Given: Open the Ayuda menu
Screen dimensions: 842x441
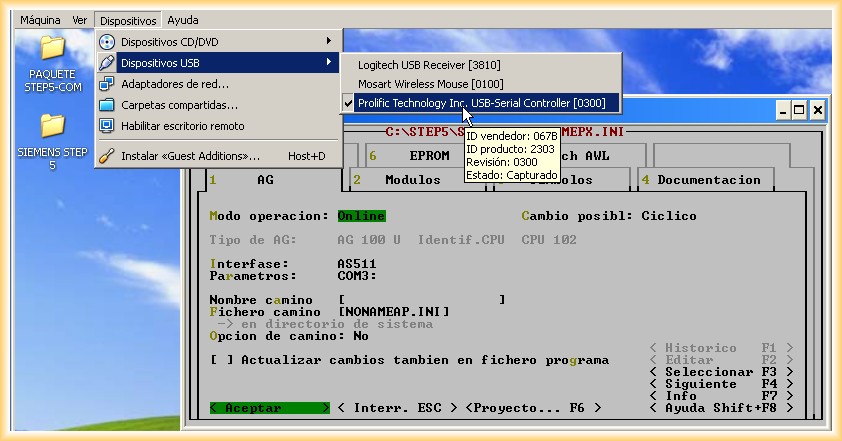Looking at the screenshot, I should point(183,20).
